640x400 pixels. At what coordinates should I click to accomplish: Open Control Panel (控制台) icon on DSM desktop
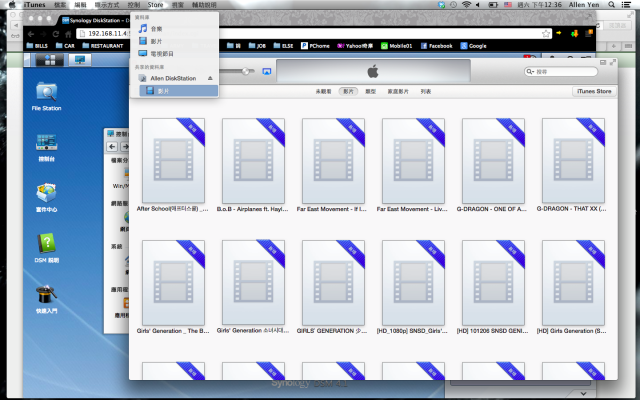tap(47, 147)
